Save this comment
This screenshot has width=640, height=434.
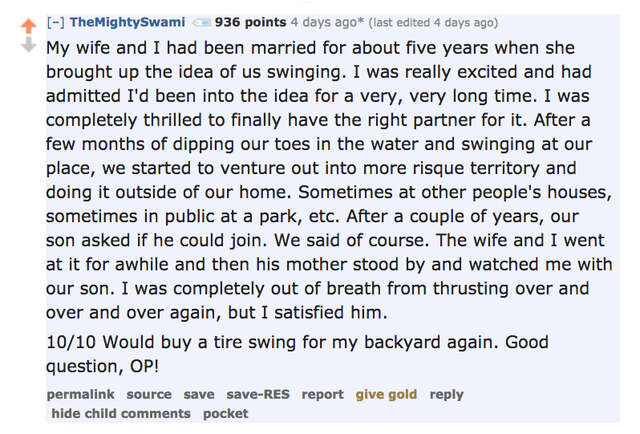point(198,394)
